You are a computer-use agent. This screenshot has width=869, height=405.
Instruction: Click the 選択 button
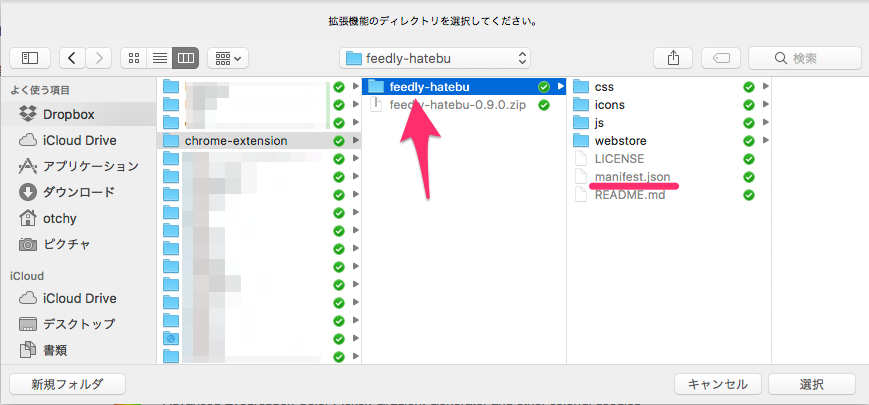pos(812,384)
